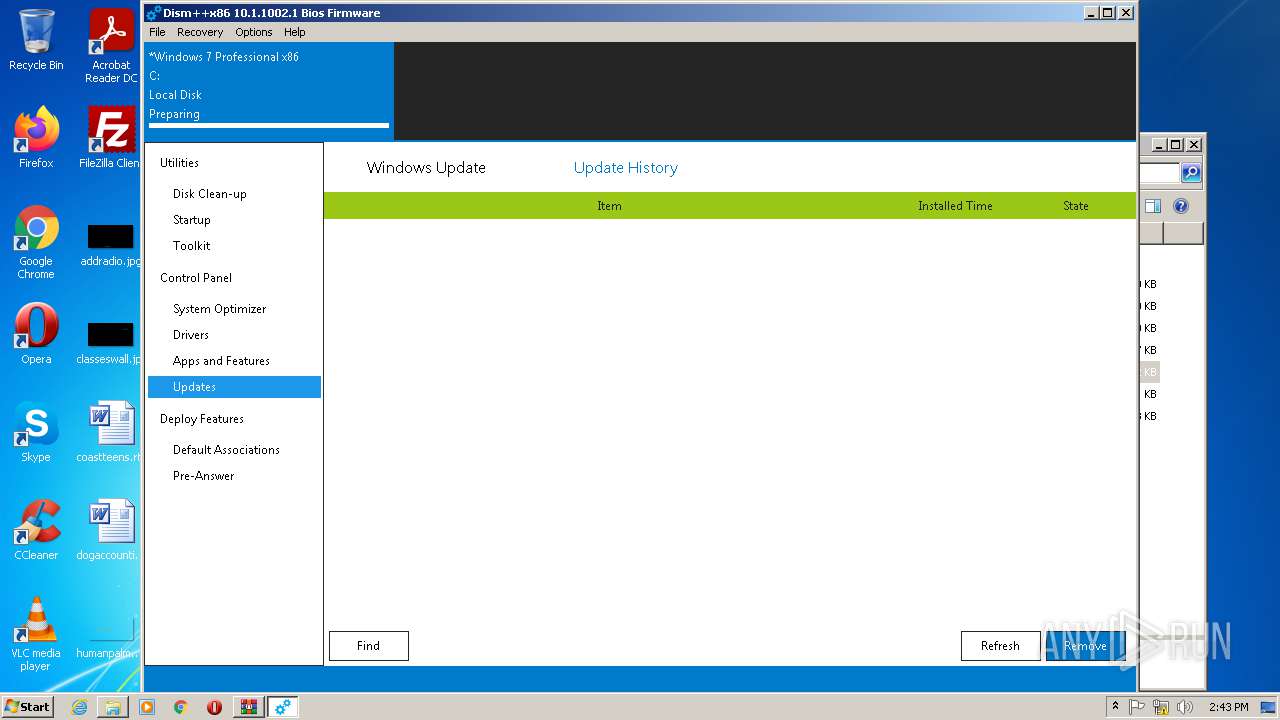Open the Toolkit section

192,246
